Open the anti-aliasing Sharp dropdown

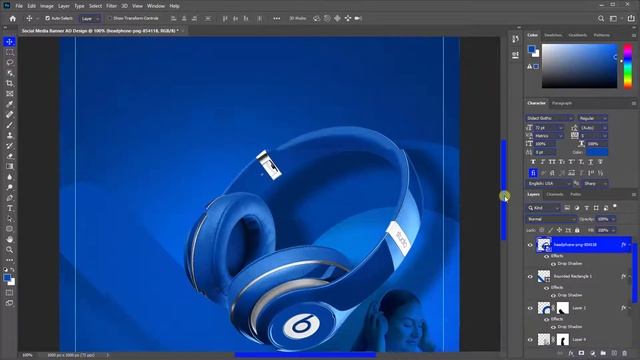point(595,184)
